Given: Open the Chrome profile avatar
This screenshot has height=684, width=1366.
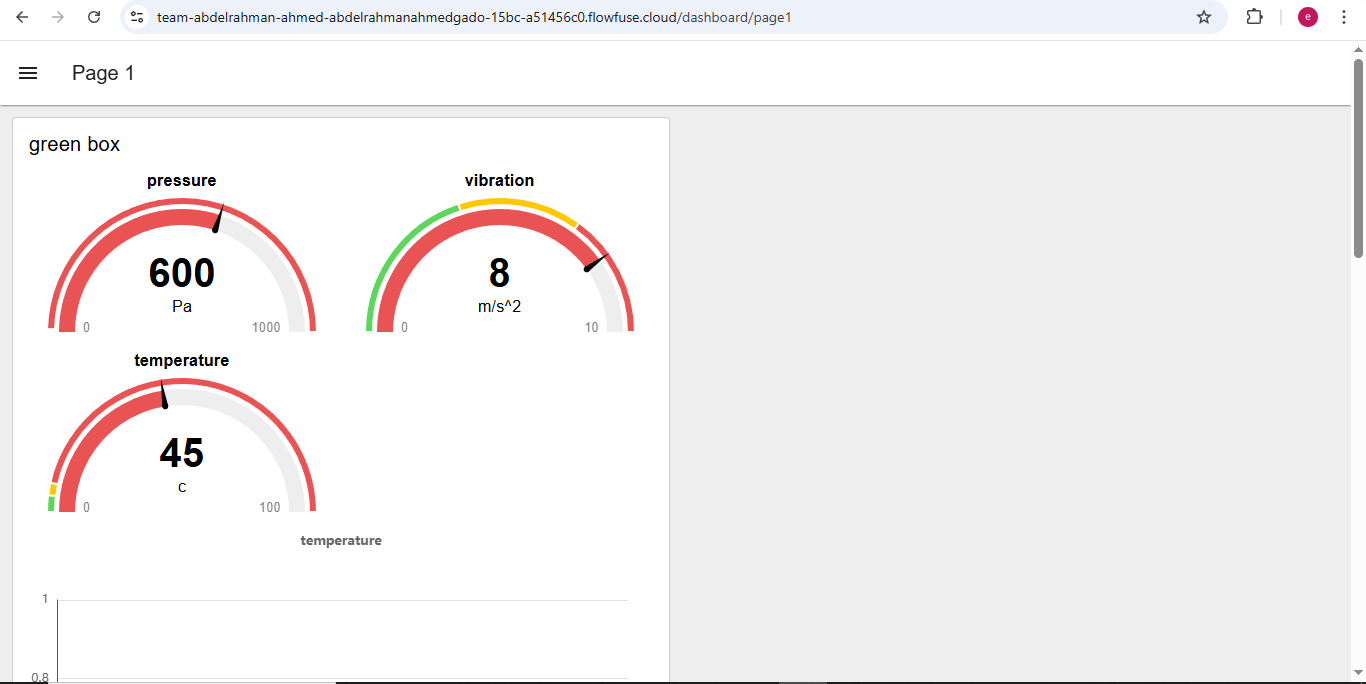Looking at the screenshot, I should coord(1308,17).
